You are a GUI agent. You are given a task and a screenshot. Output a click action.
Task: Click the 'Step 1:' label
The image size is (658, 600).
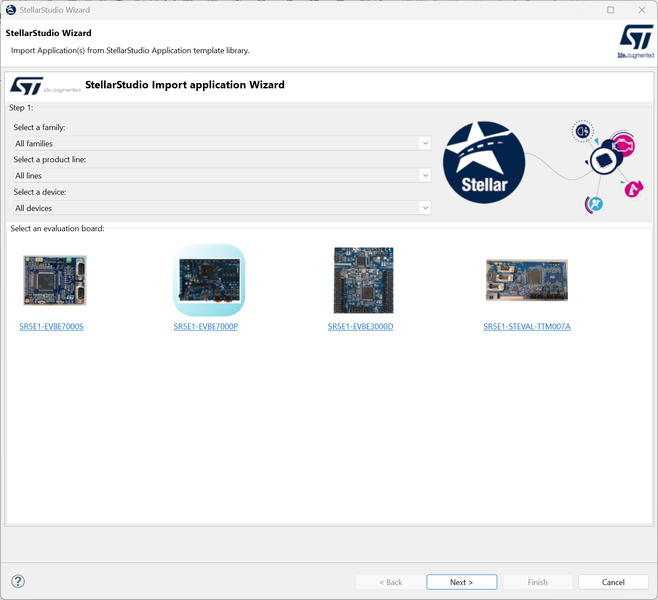pos(21,107)
